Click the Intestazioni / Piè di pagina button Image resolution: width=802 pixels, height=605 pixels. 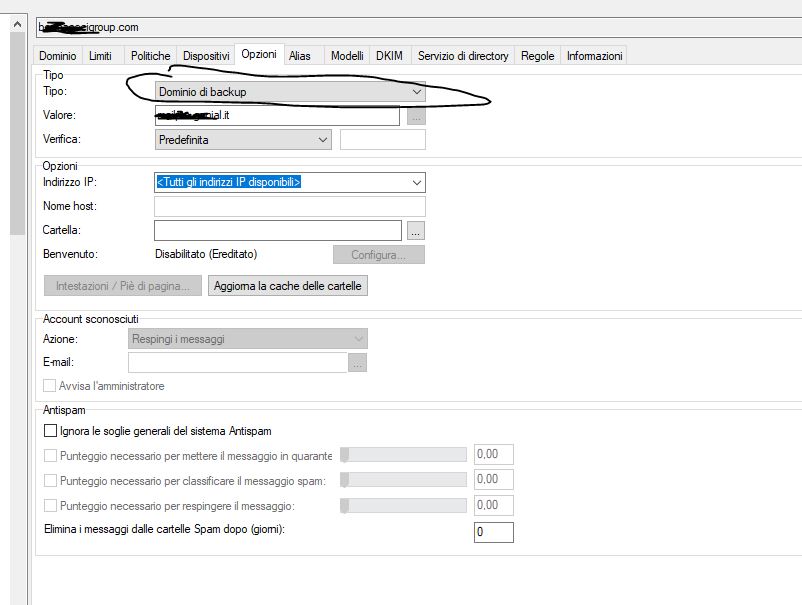[x=123, y=286]
